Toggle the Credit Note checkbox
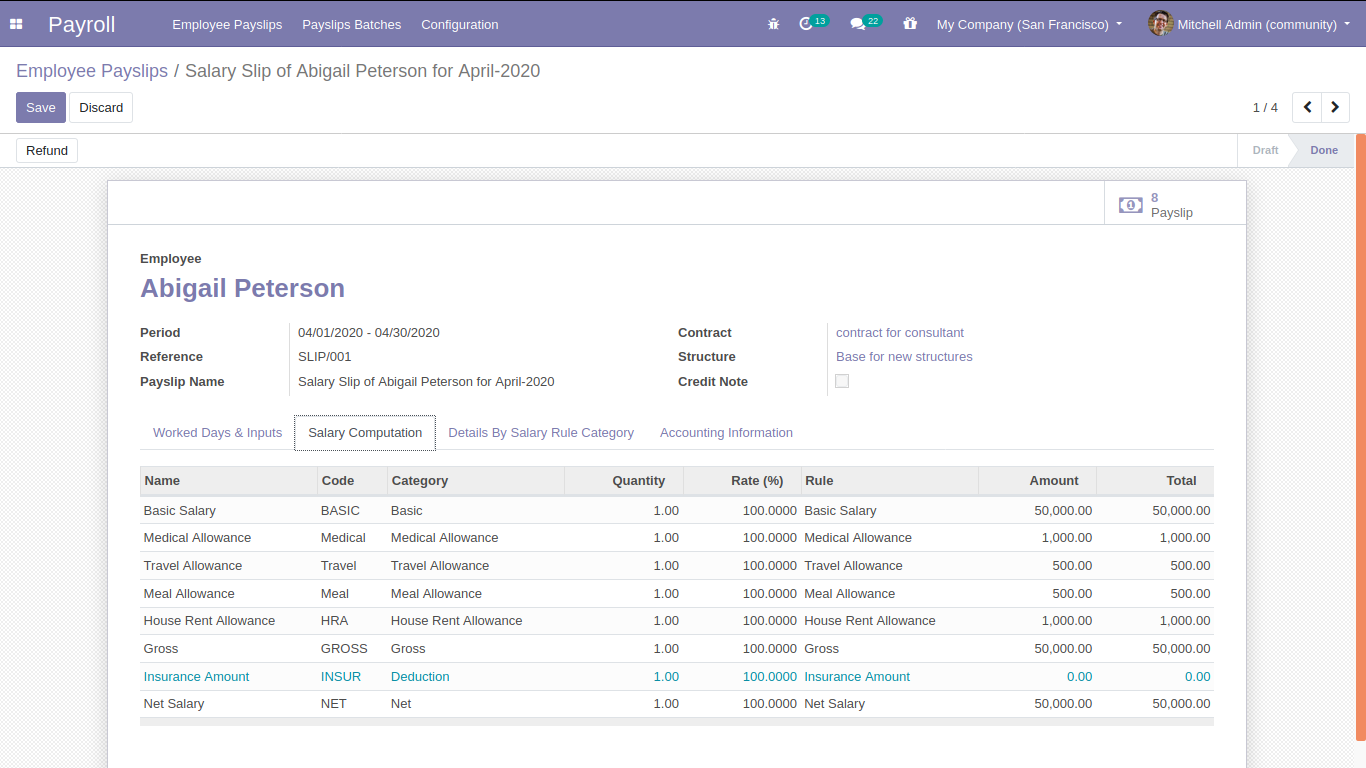The width and height of the screenshot is (1366, 768). pyautogui.click(x=842, y=381)
